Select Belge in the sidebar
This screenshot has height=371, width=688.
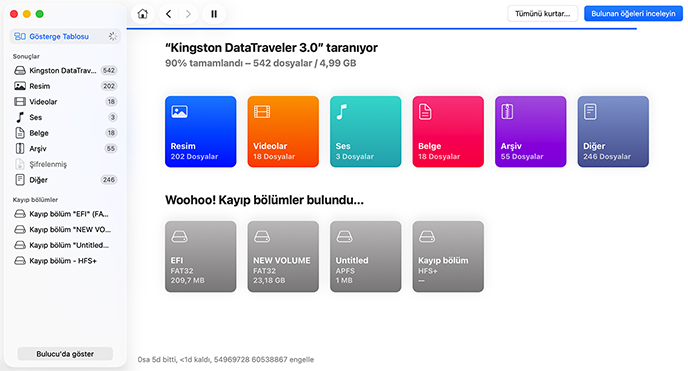(65, 133)
